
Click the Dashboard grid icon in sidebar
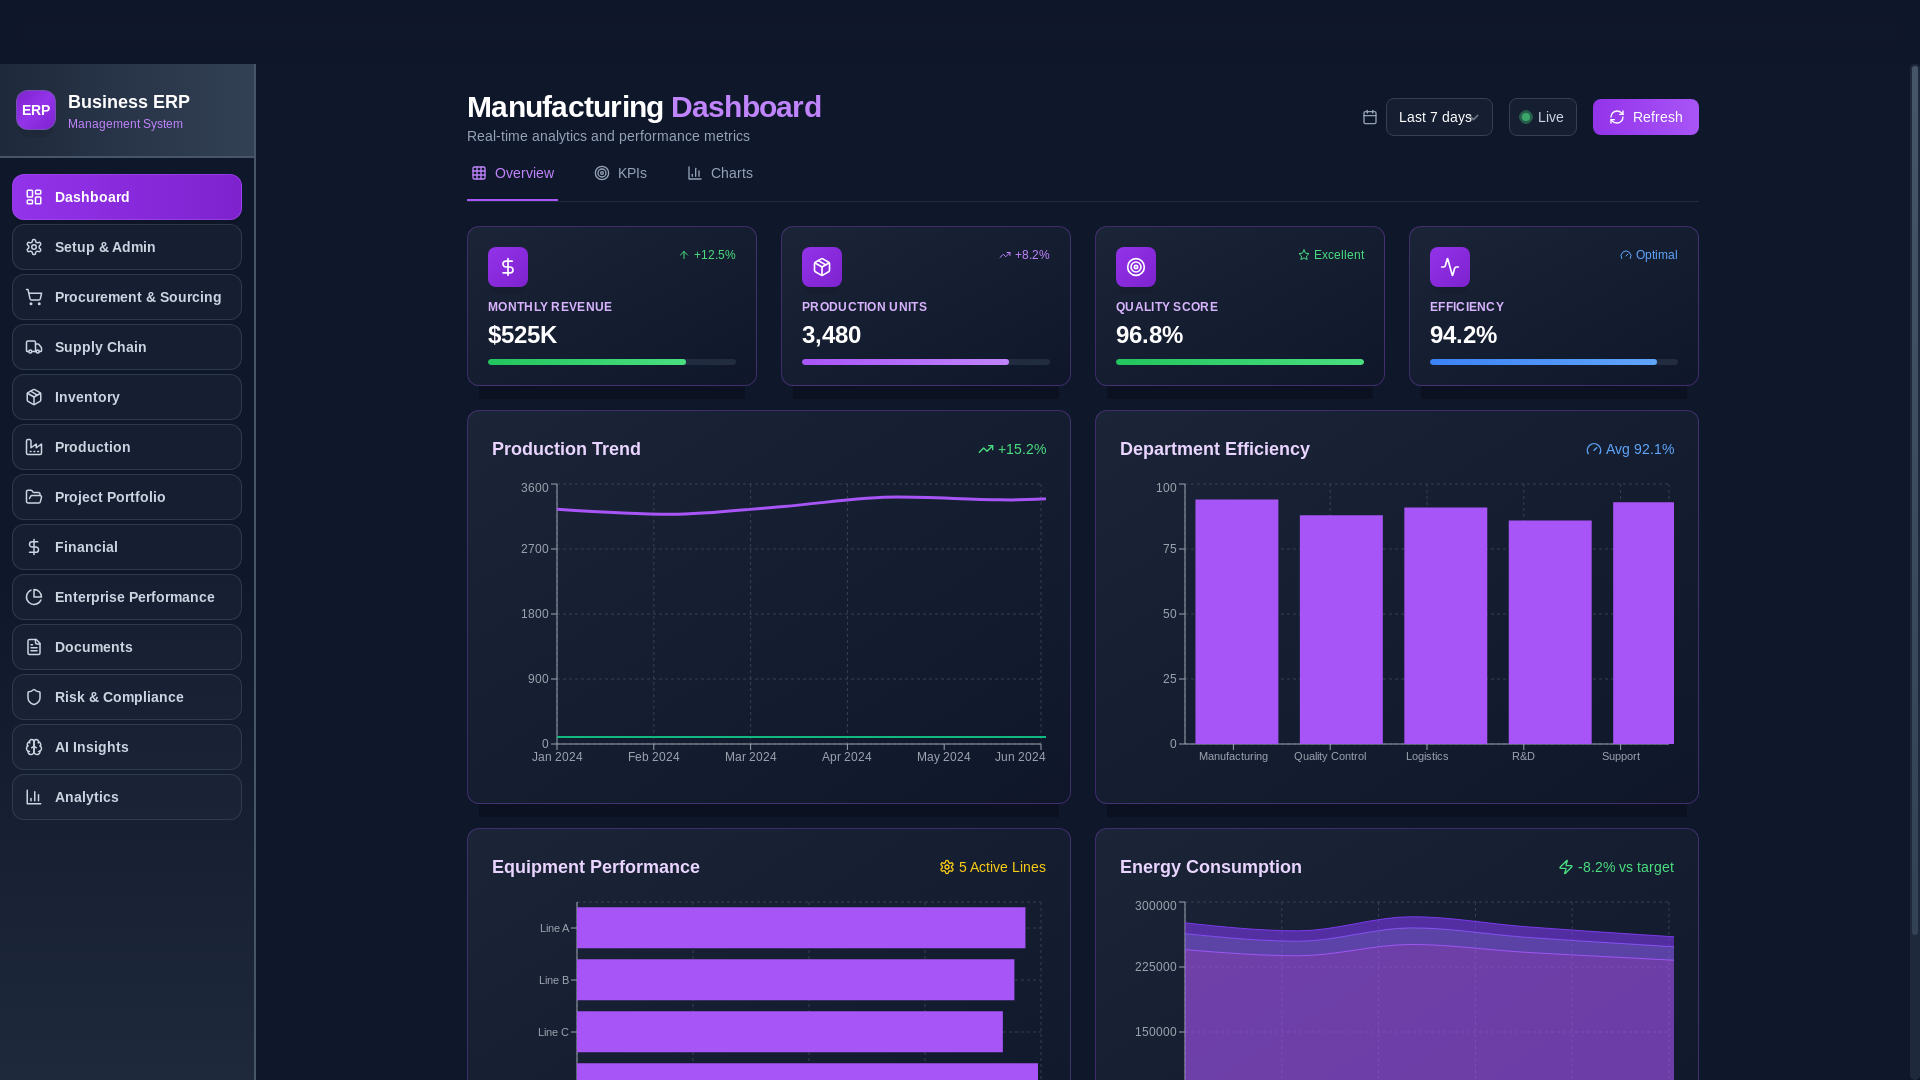point(34,197)
